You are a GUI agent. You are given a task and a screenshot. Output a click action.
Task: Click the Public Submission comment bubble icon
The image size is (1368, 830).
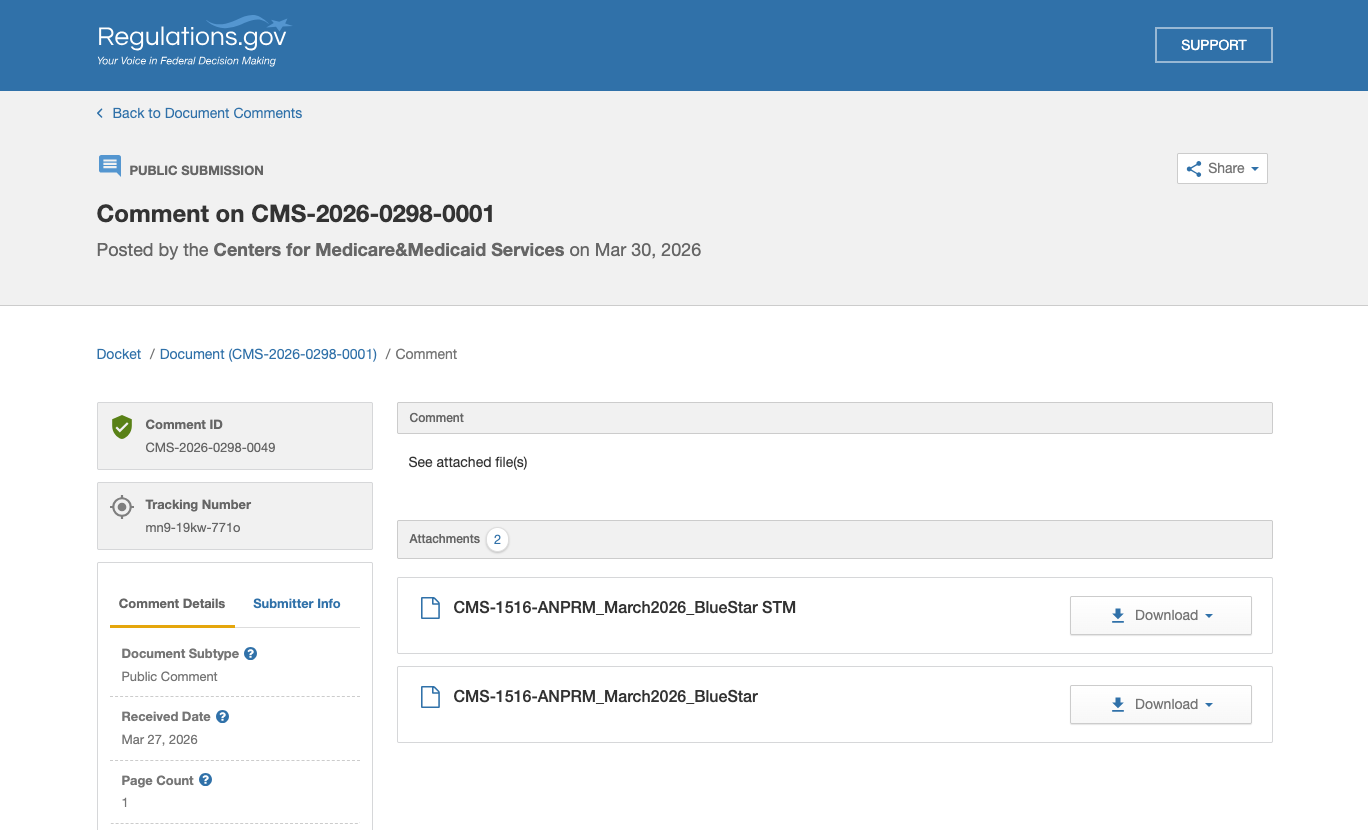click(x=110, y=166)
